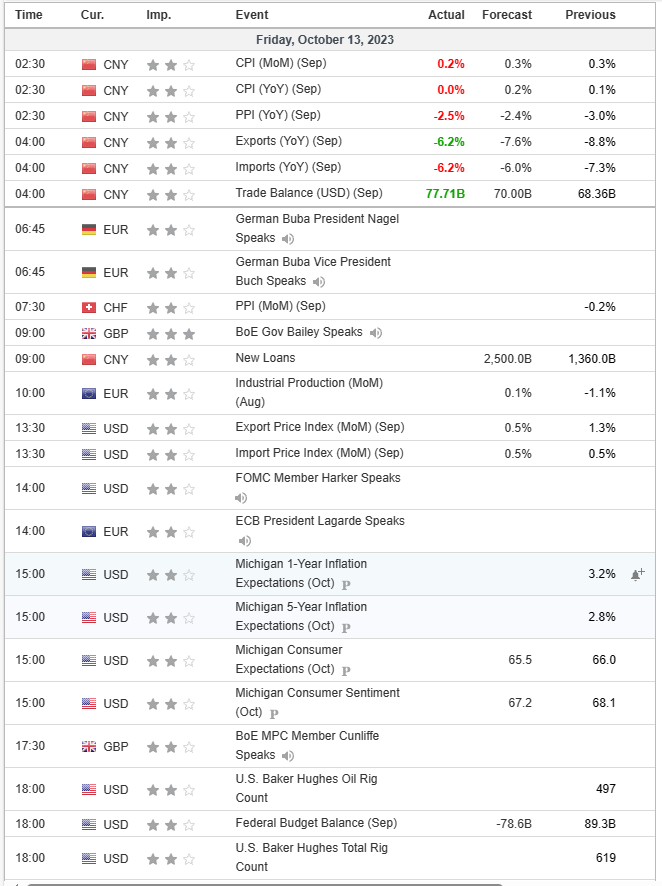This screenshot has height=886, width=662.
Task: Click China flag icon on CPI (MoM) row
Action: click(89, 64)
